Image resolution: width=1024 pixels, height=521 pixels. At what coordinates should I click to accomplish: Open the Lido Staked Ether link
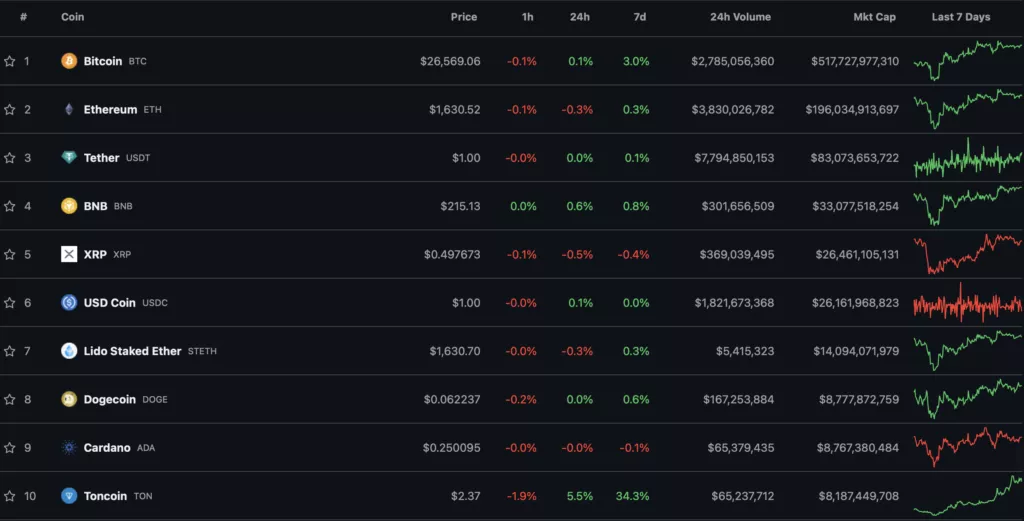pos(133,351)
